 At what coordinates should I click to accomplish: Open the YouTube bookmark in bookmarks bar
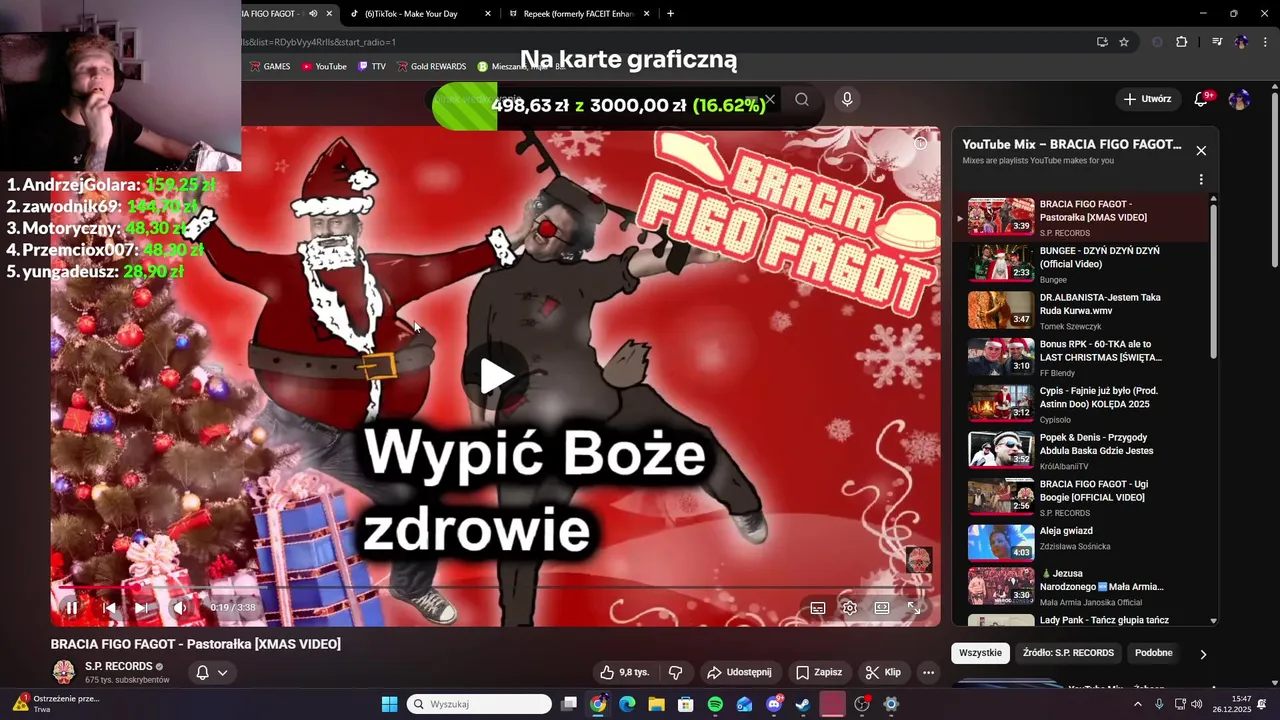tap(324, 67)
